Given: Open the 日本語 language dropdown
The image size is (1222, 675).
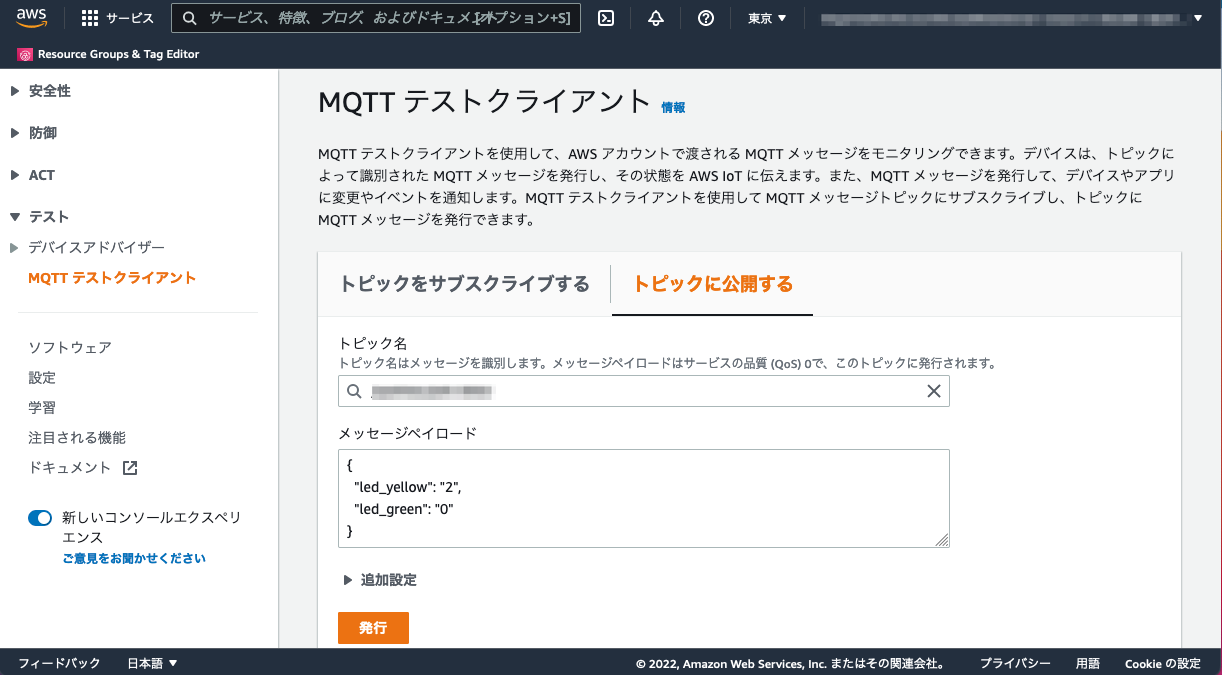Looking at the screenshot, I should coord(152,663).
